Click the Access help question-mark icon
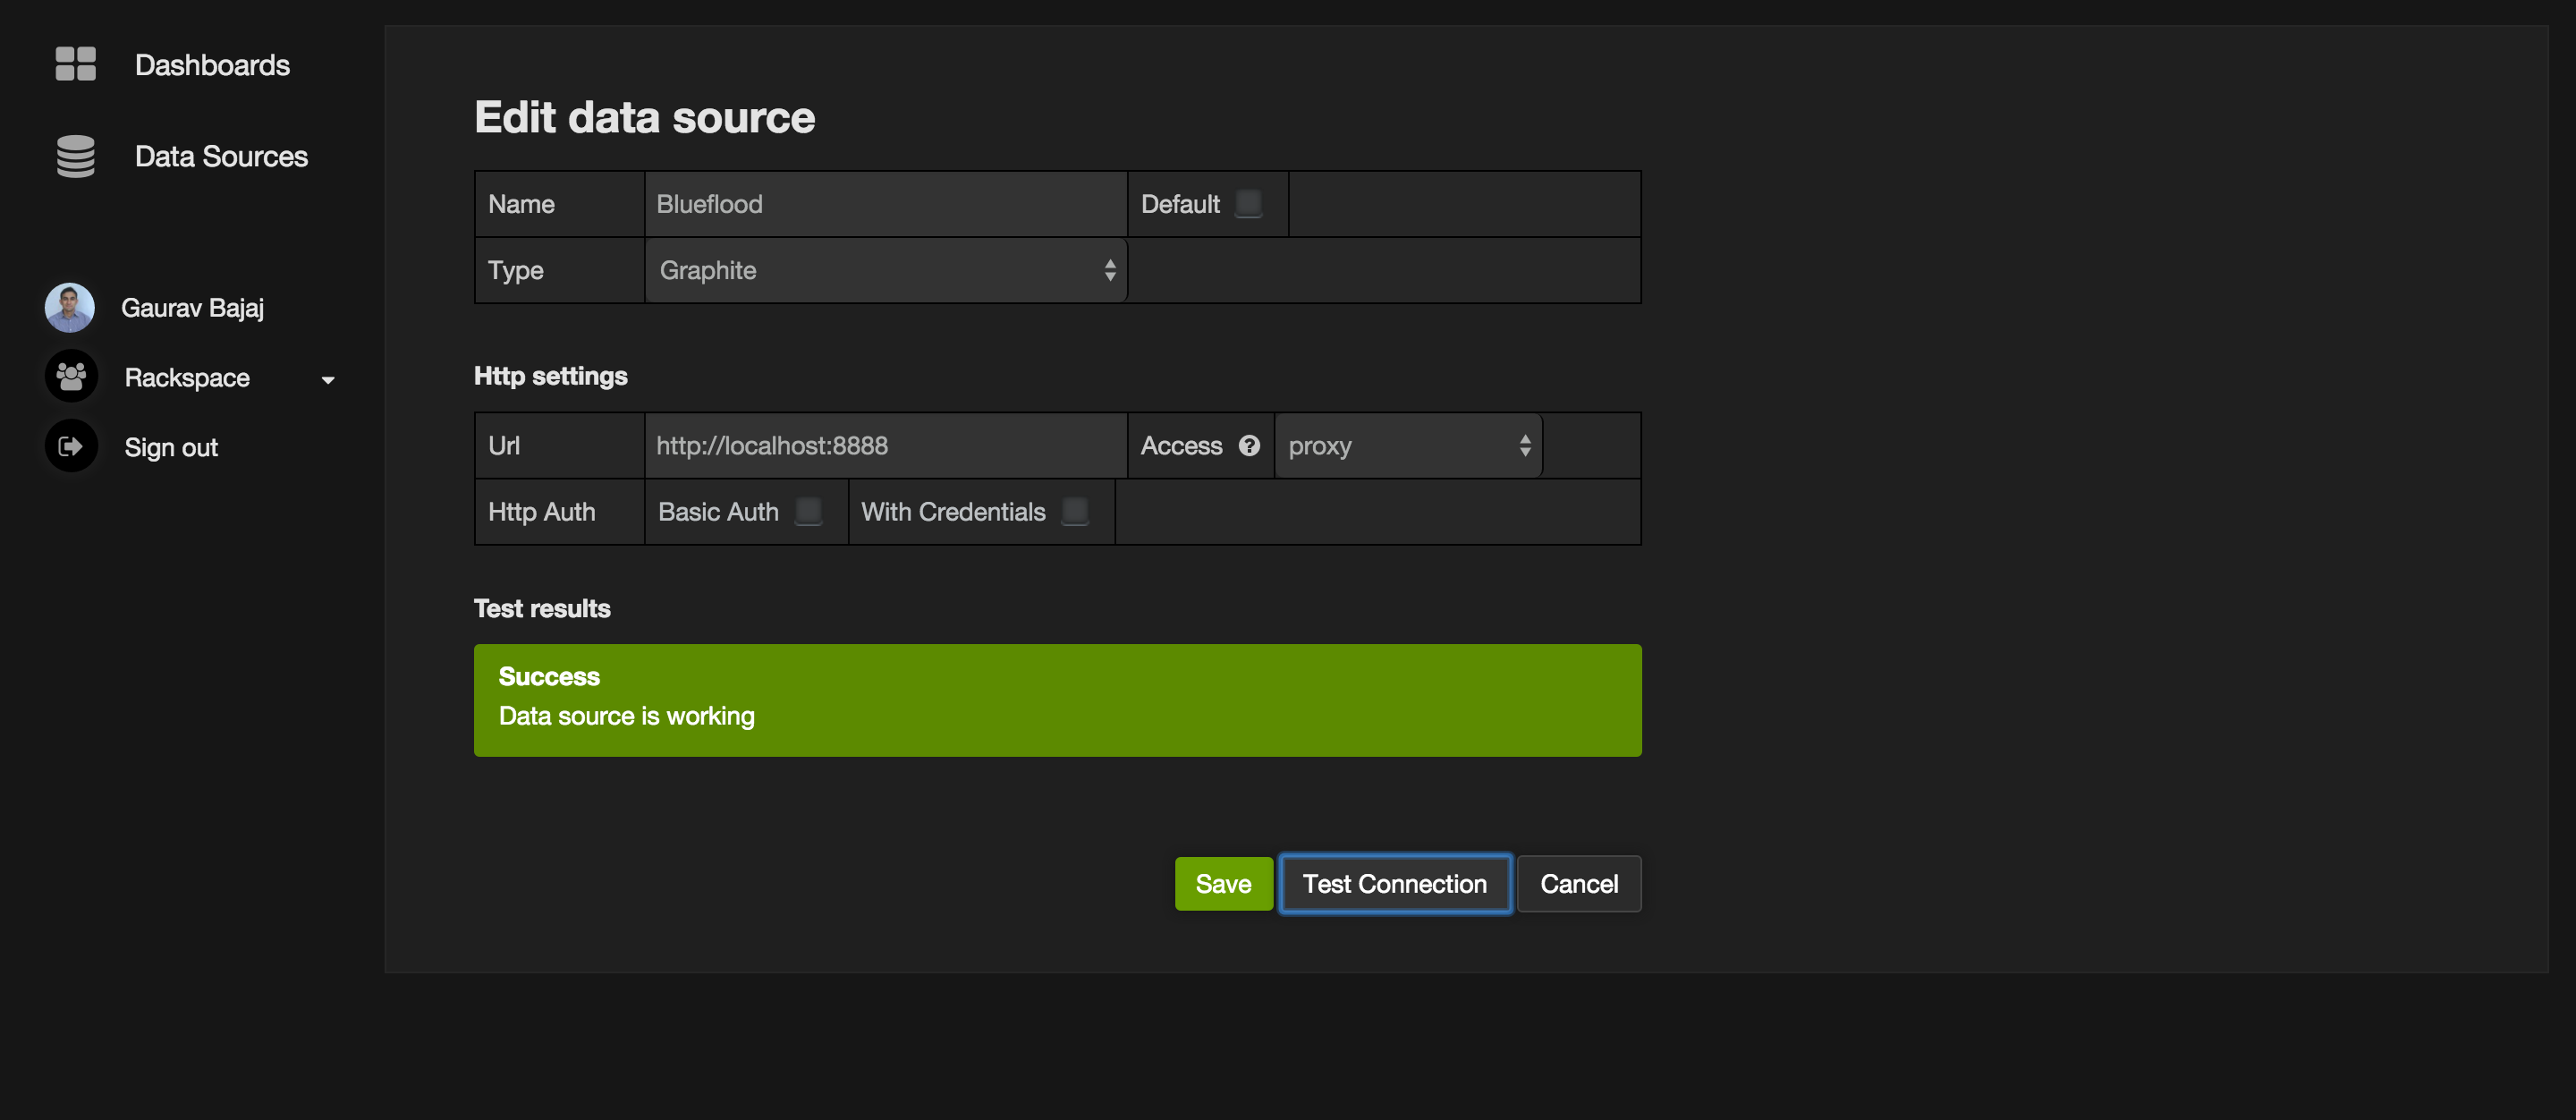 (1249, 446)
